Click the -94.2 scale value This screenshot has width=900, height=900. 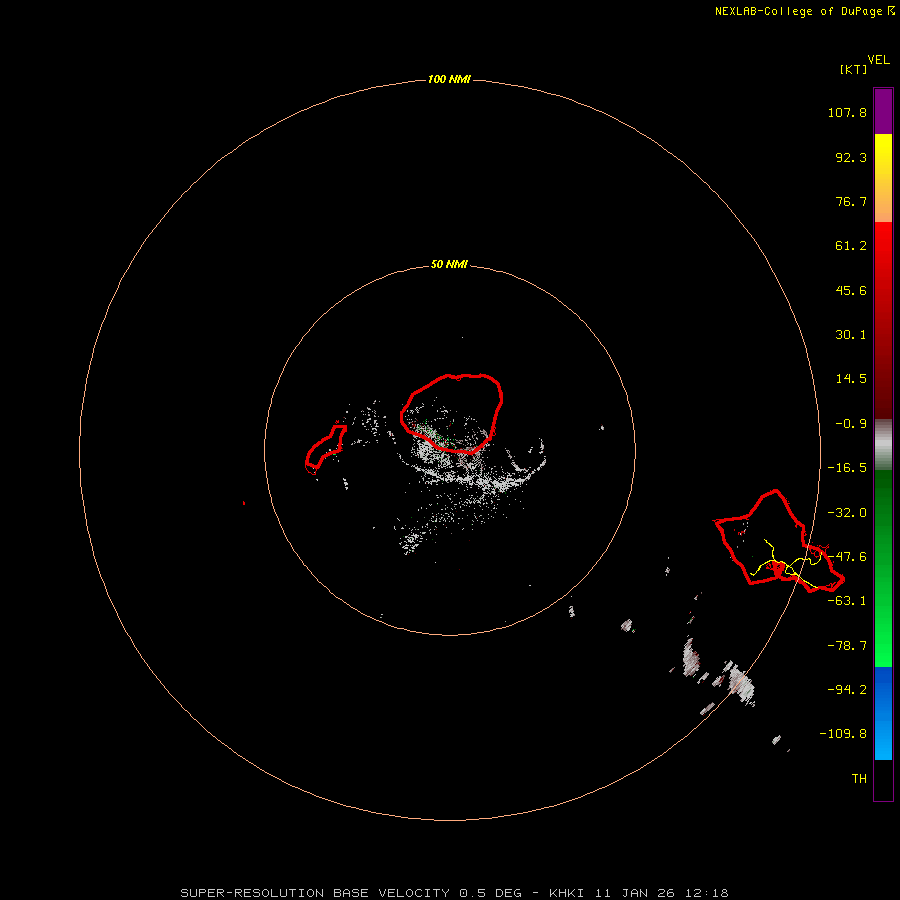pos(847,689)
